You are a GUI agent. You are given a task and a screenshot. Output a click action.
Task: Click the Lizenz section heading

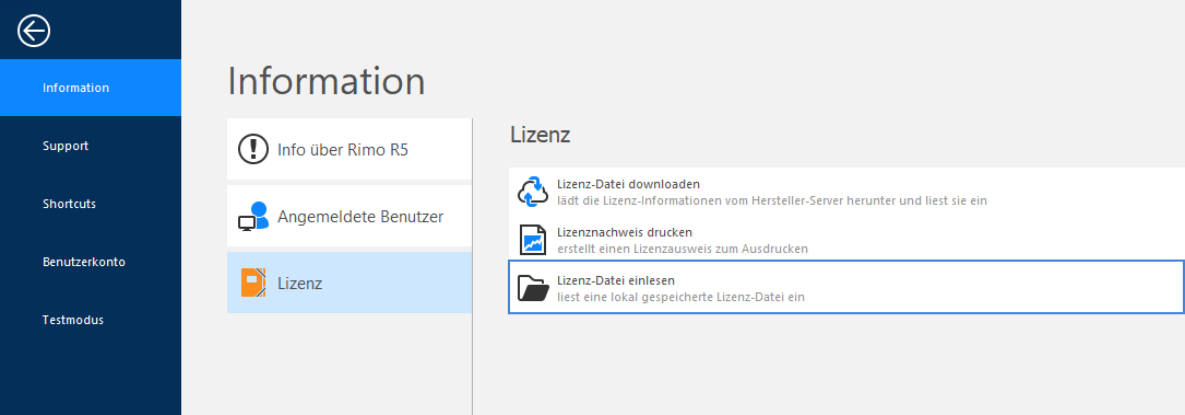pos(540,135)
